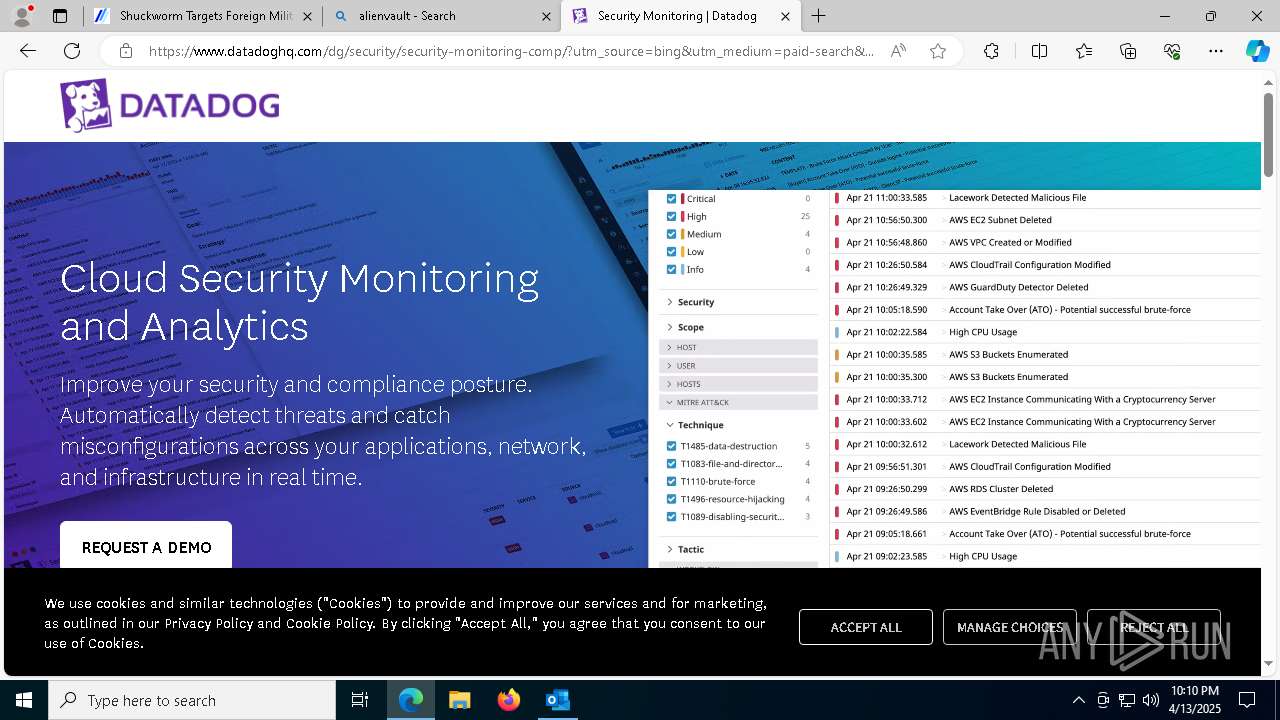Open Manage Choices for cookies
Viewport: 1280px width, 720px height.
(1010, 627)
